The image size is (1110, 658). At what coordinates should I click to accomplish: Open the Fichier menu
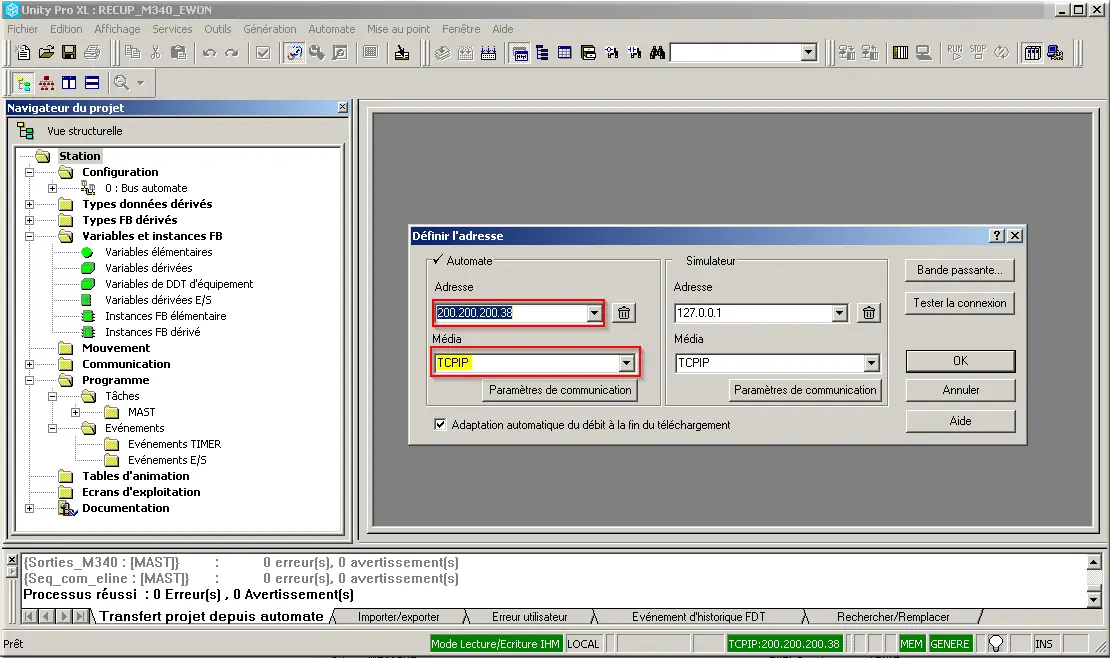[23, 29]
